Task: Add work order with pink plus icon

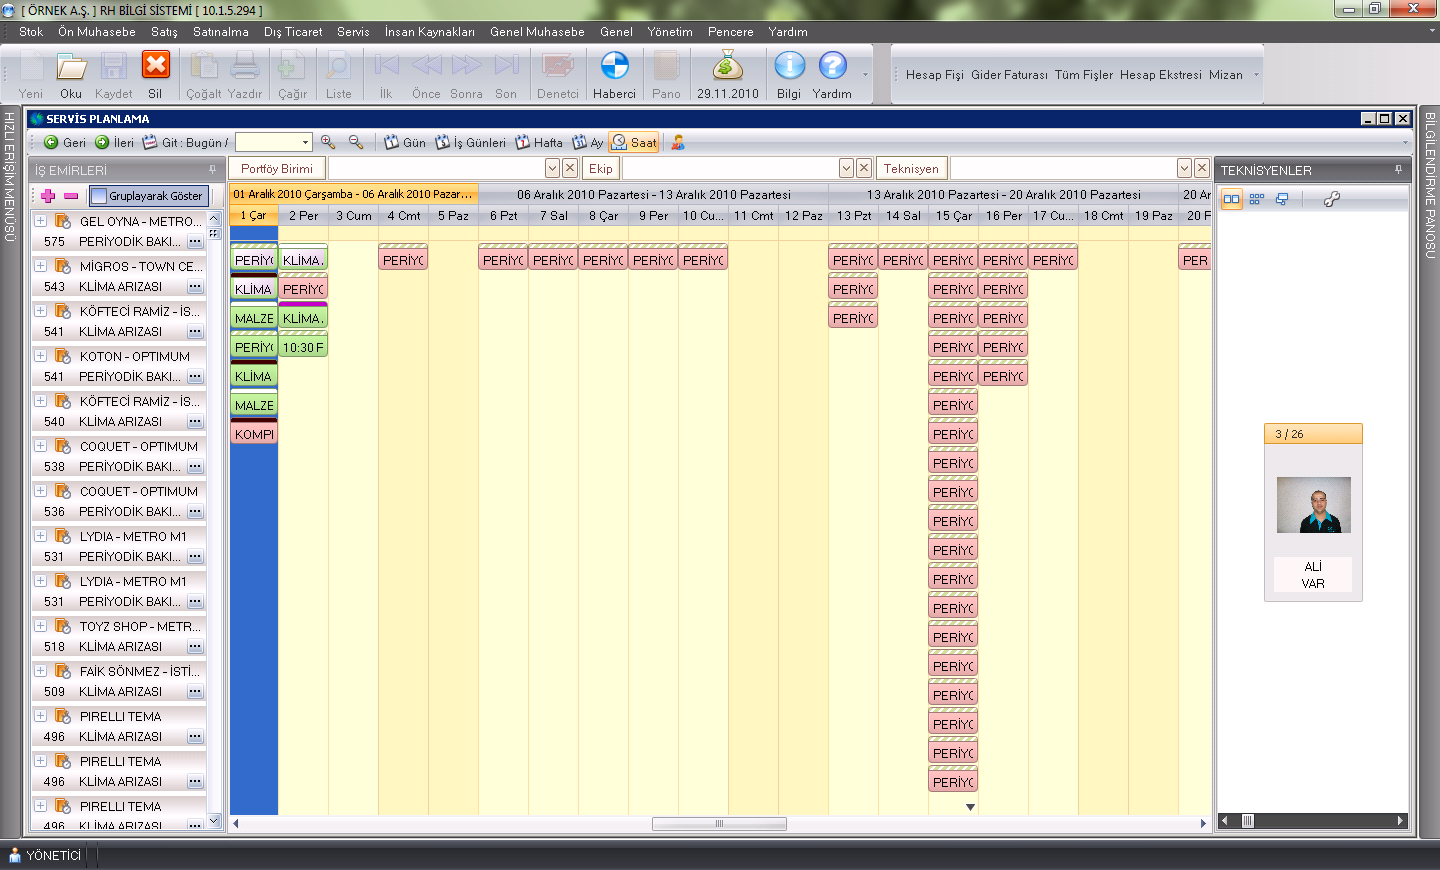Action: [x=48, y=196]
